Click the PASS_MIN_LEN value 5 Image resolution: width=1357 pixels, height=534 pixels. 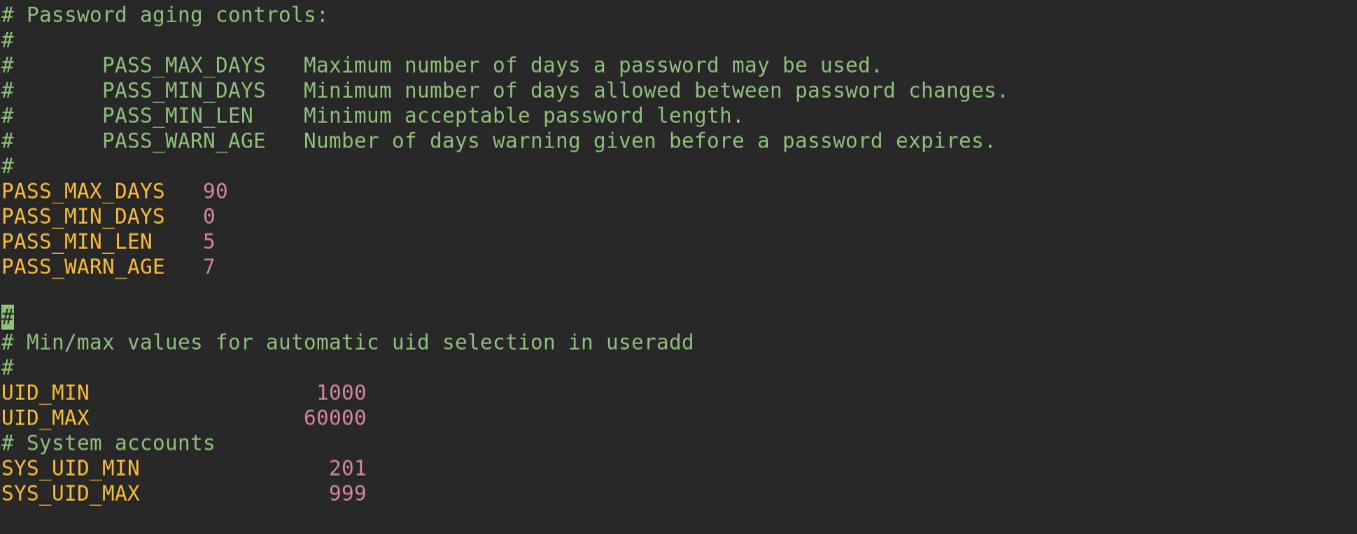(209, 241)
